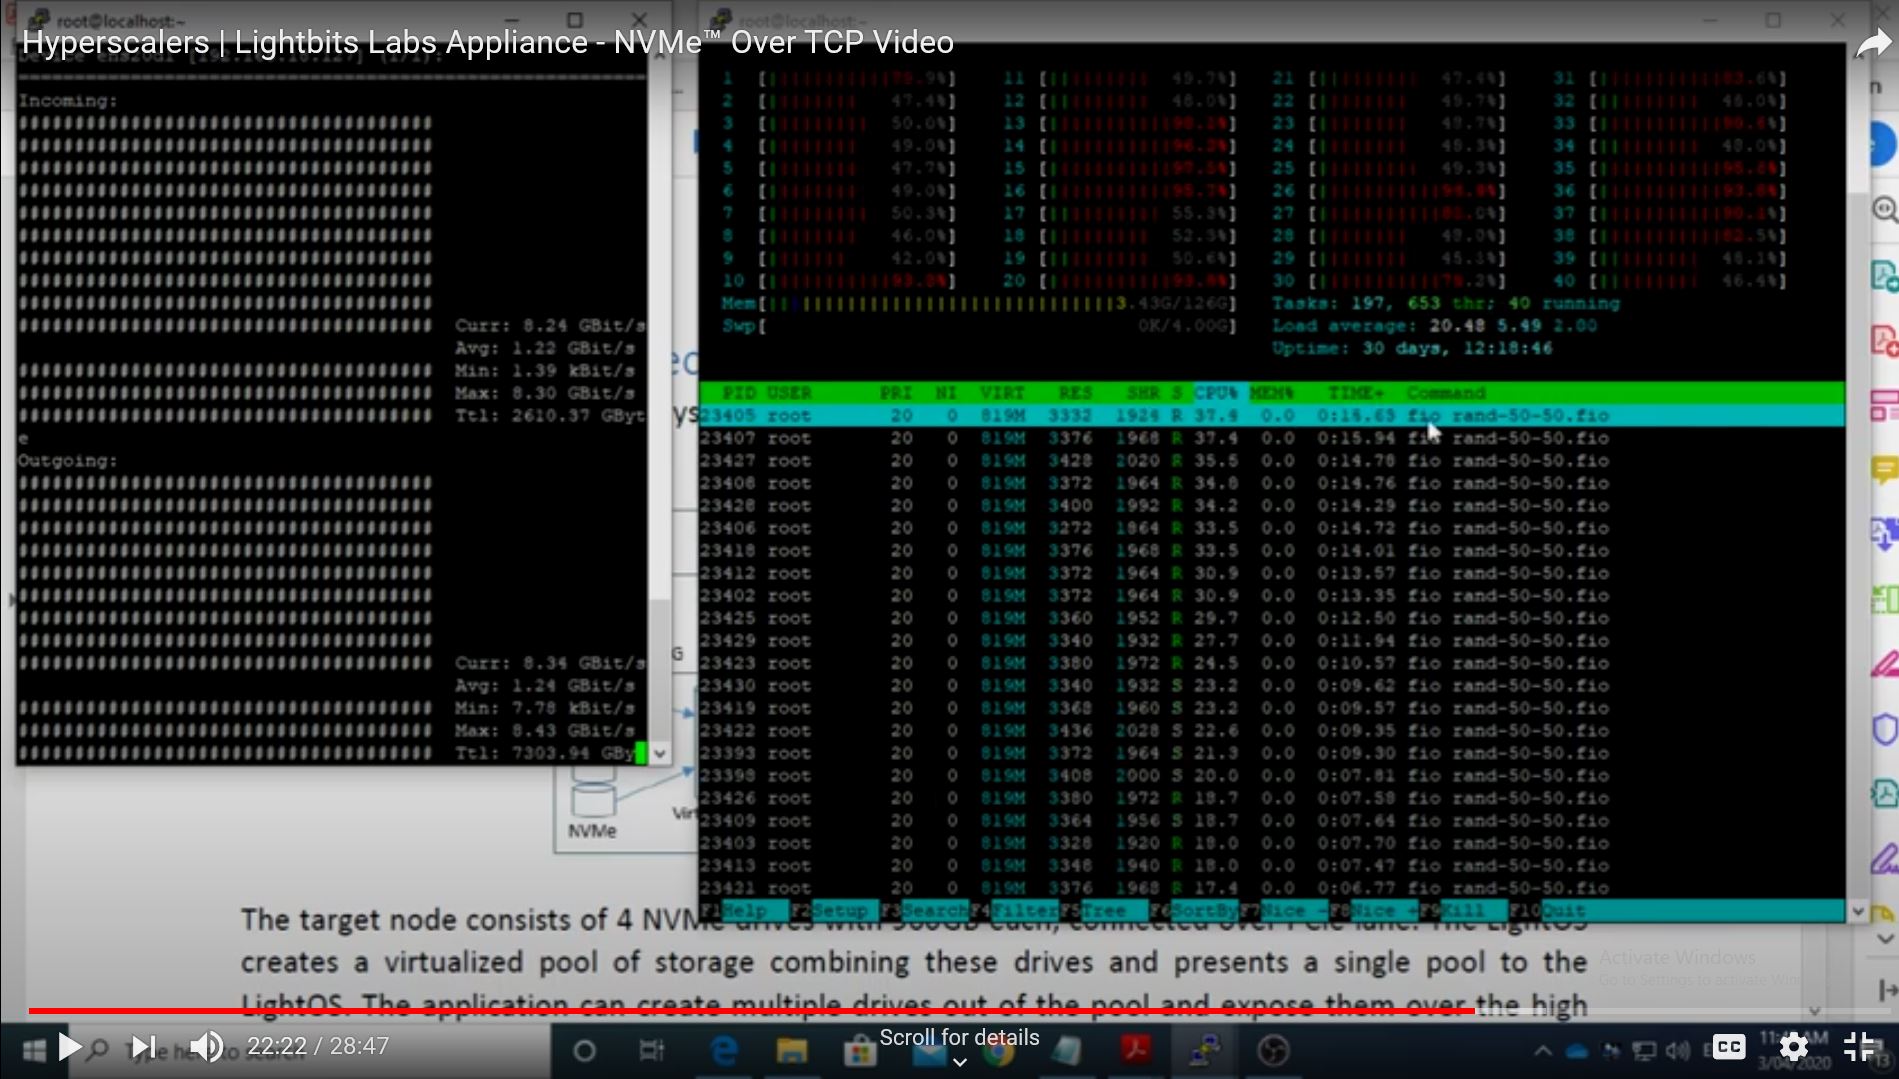Click htop F8 Nice + key
Screen dimensions: 1899x1079
coord(1375,911)
